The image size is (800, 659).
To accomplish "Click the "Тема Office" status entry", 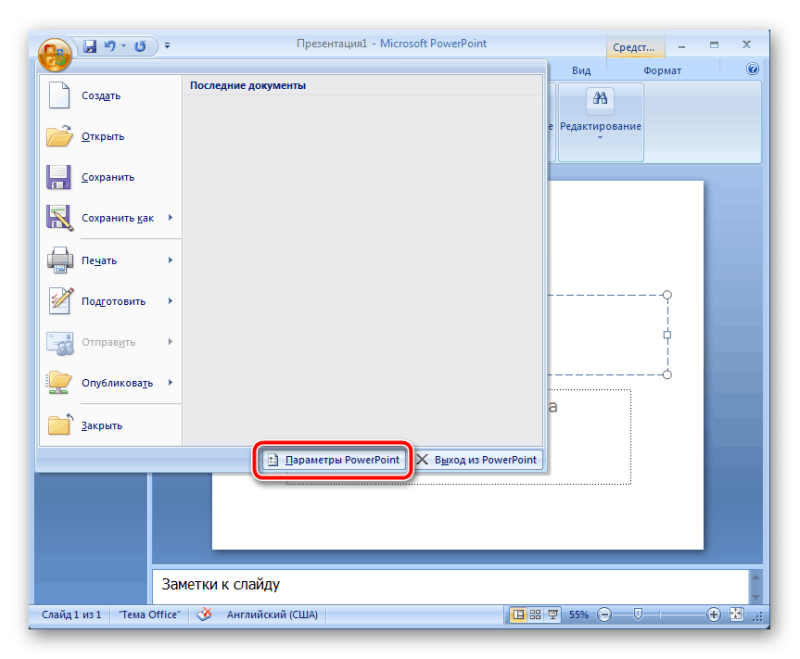I will (149, 615).
